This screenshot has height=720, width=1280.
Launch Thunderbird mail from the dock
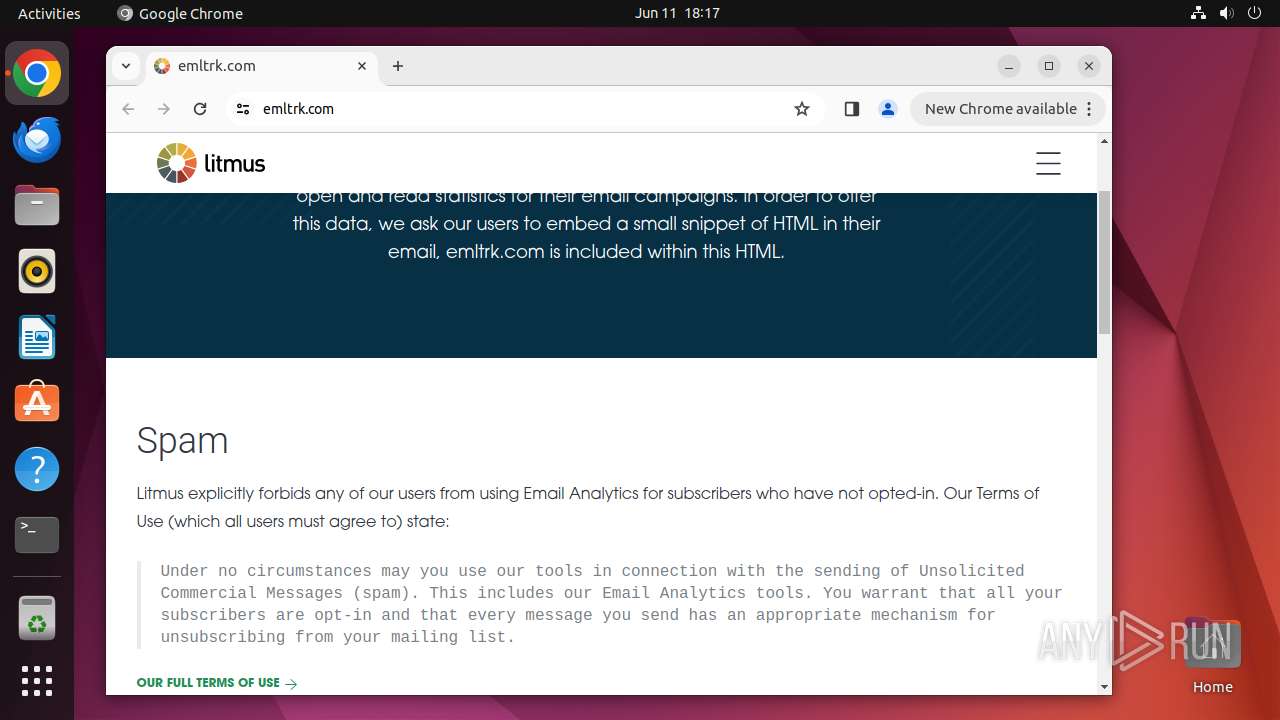pyautogui.click(x=37, y=140)
